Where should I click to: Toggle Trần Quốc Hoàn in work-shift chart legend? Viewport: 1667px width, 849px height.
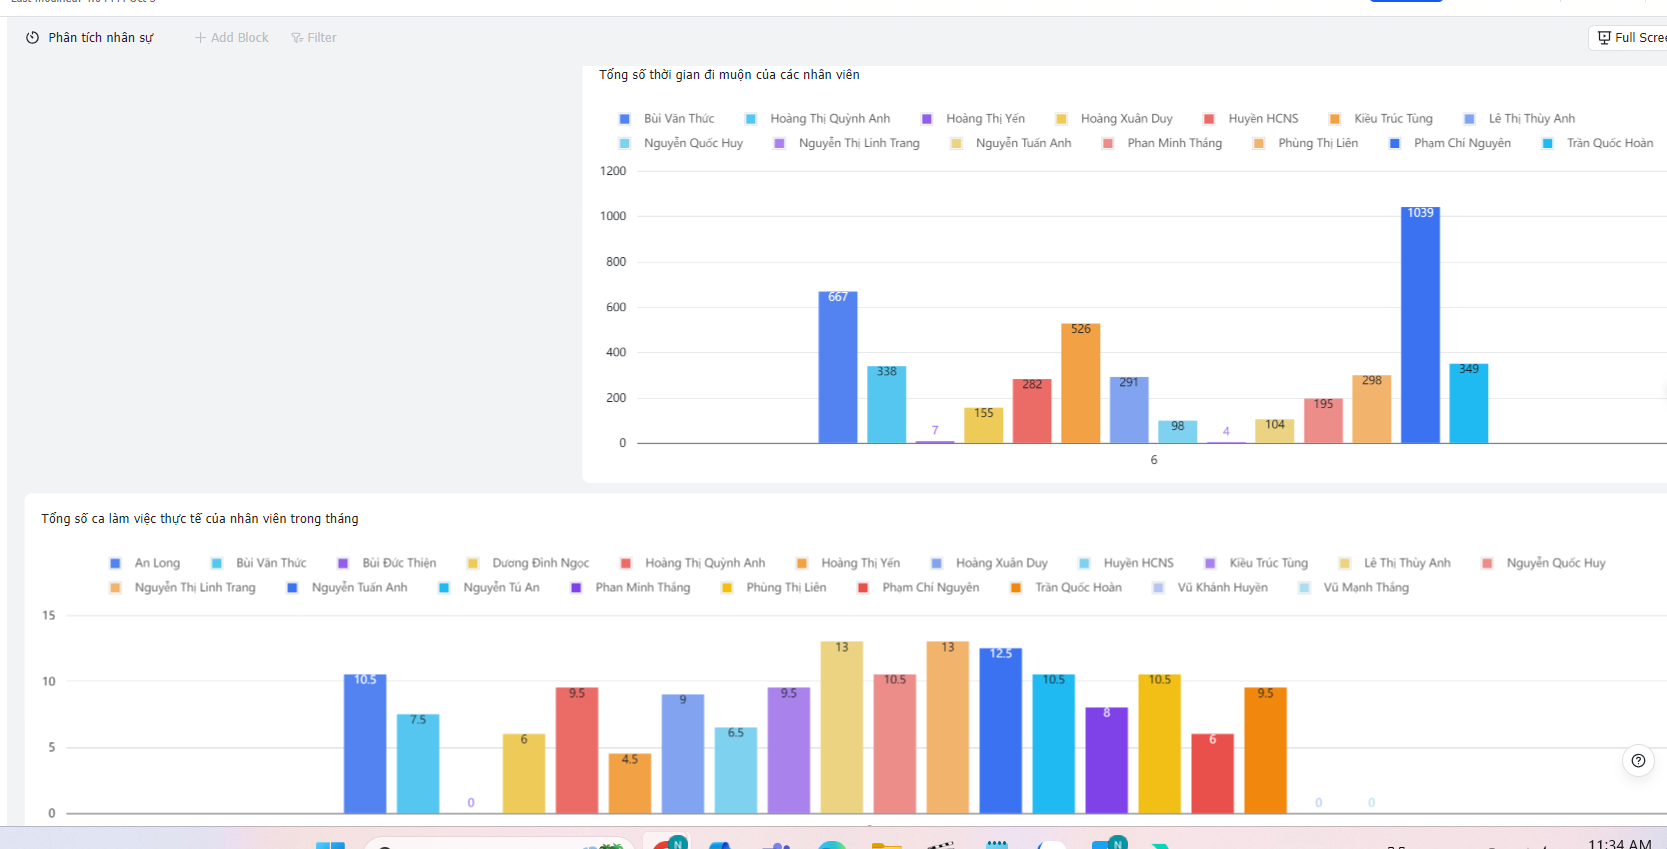click(x=1066, y=588)
